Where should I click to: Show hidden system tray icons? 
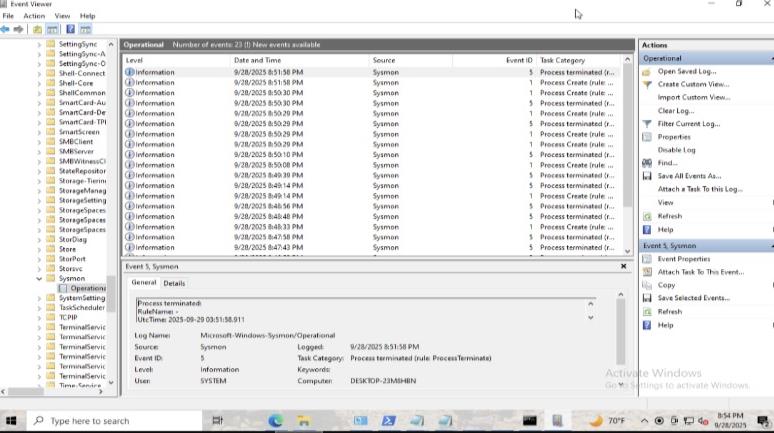(644, 421)
